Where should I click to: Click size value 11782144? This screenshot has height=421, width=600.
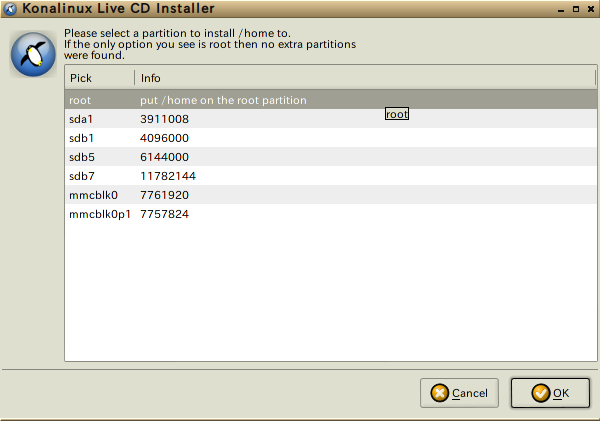(168, 176)
